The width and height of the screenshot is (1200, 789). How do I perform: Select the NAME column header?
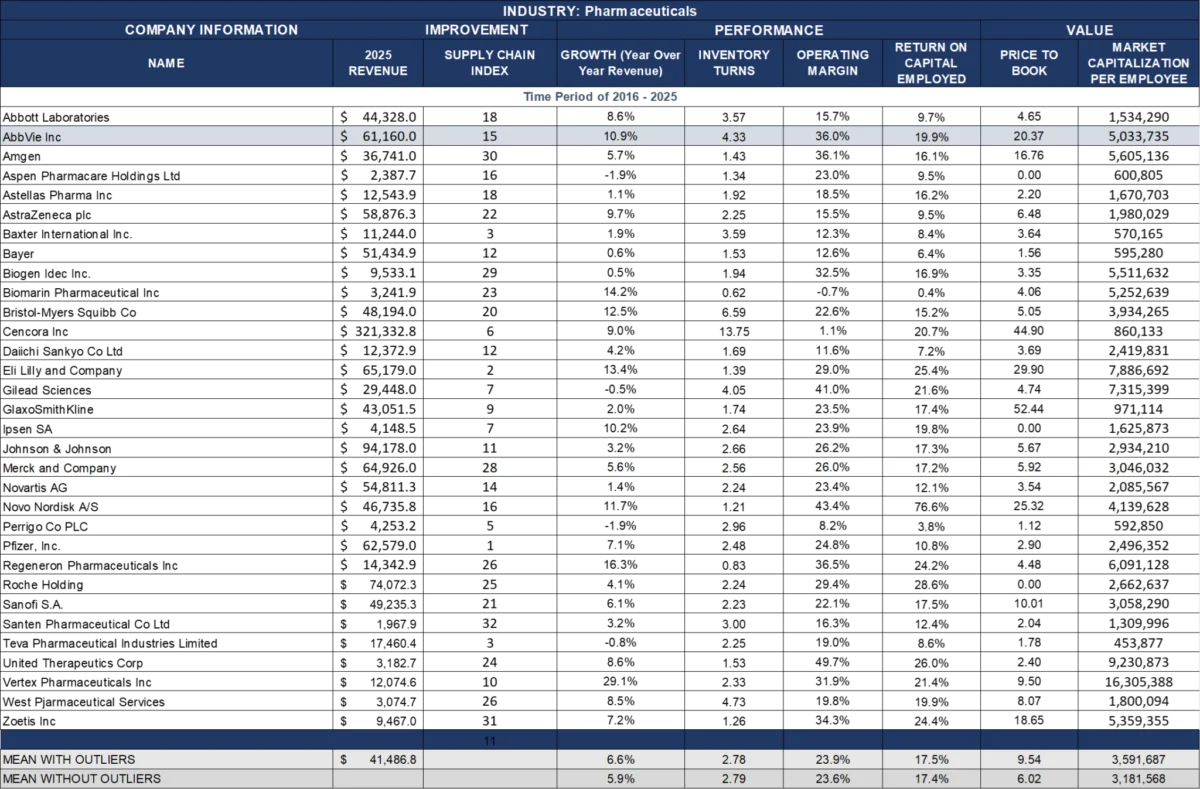[166, 63]
